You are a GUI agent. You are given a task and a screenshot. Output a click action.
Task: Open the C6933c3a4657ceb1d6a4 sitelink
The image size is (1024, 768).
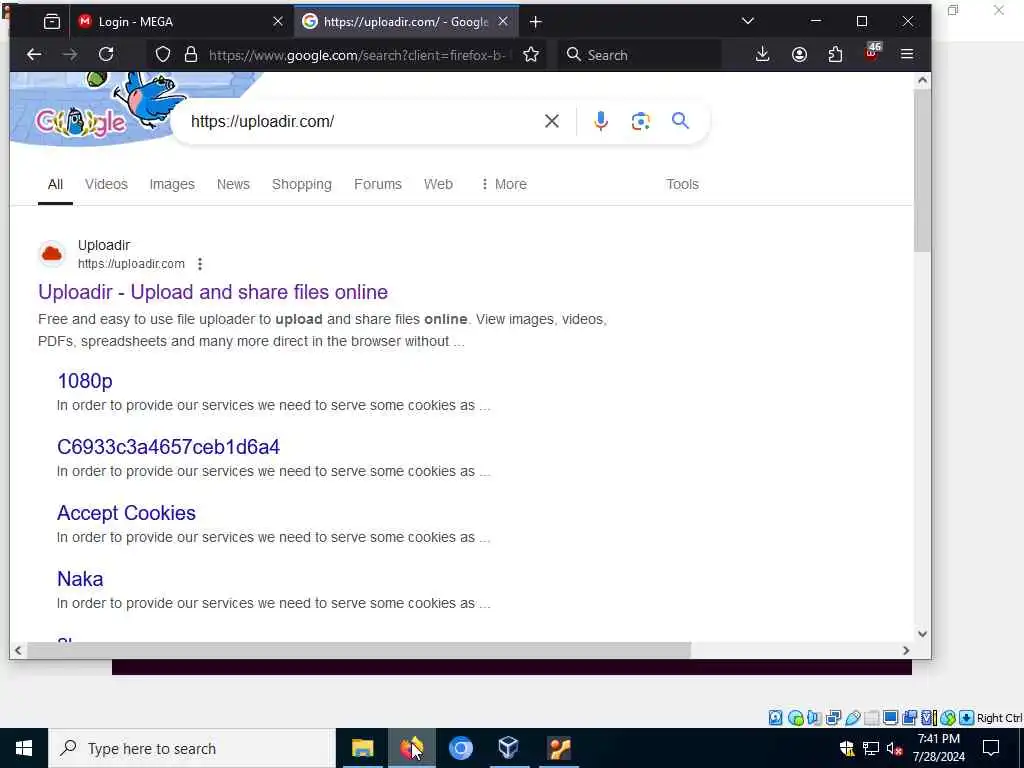coord(168,447)
